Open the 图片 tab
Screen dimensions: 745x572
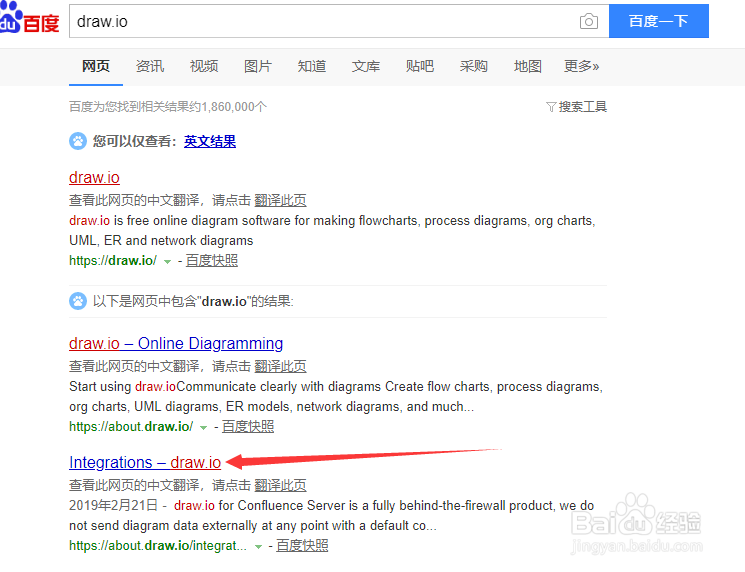(x=258, y=66)
